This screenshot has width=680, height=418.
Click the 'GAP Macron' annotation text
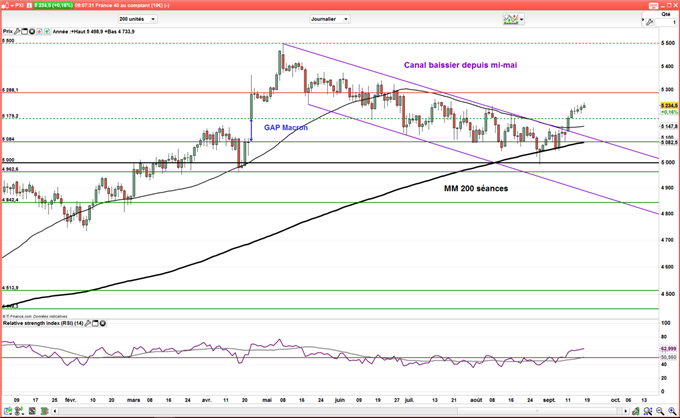click(286, 127)
